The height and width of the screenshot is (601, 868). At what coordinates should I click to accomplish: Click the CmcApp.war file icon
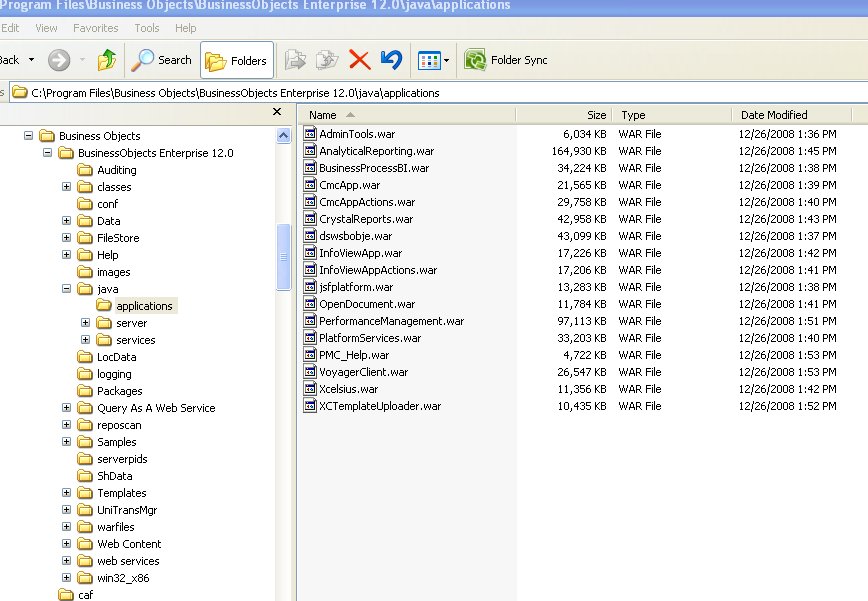click(310, 184)
